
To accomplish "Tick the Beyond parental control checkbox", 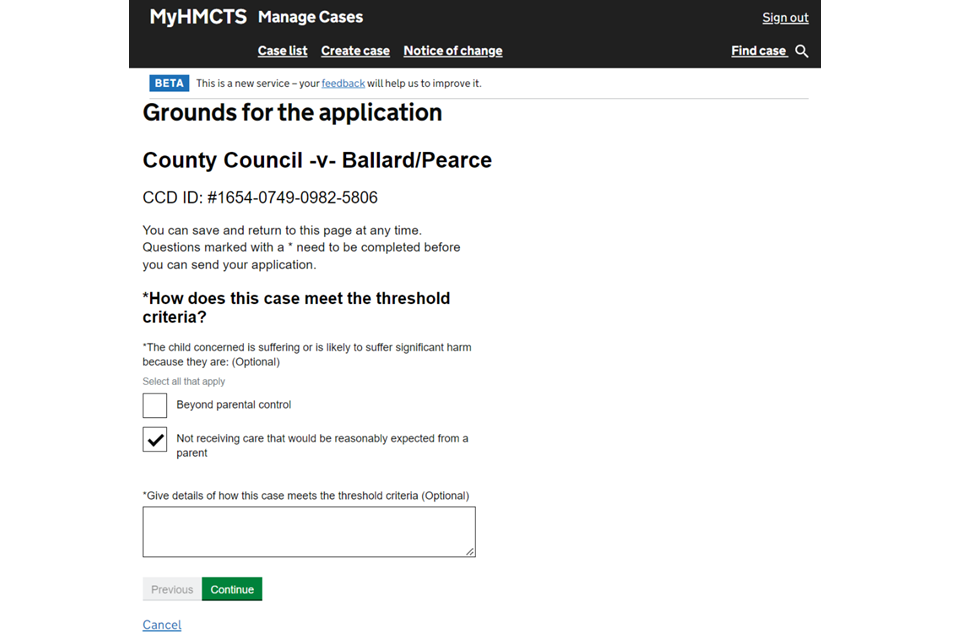I will [x=155, y=405].
